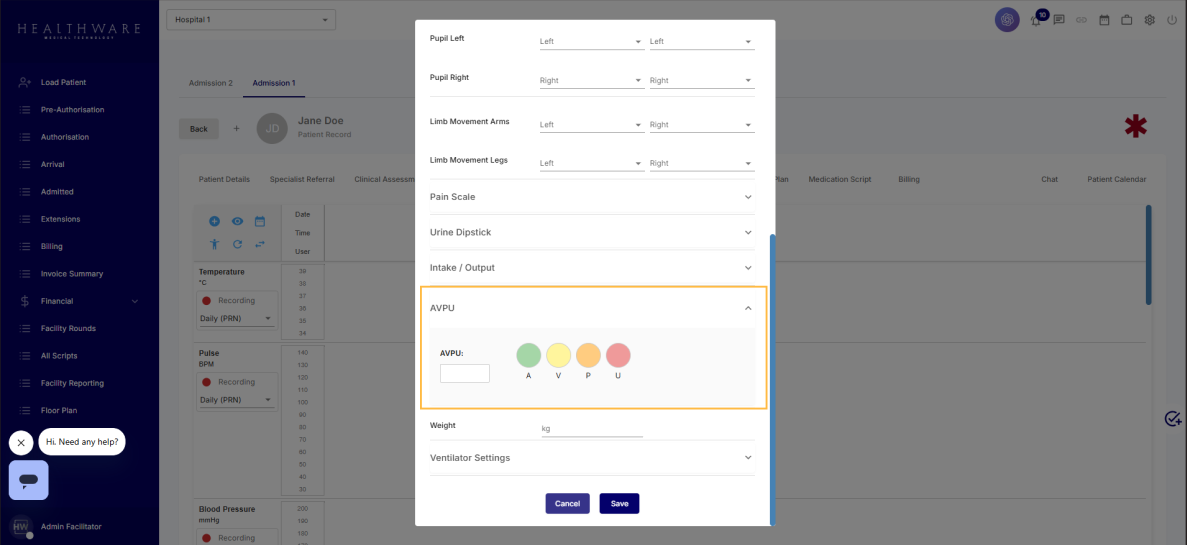Image resolution: width=1187 pixels, height=545 pixels.
Task: Select the yellow V AVPU option
Action: pyautogui.click(x=558, y=355)
